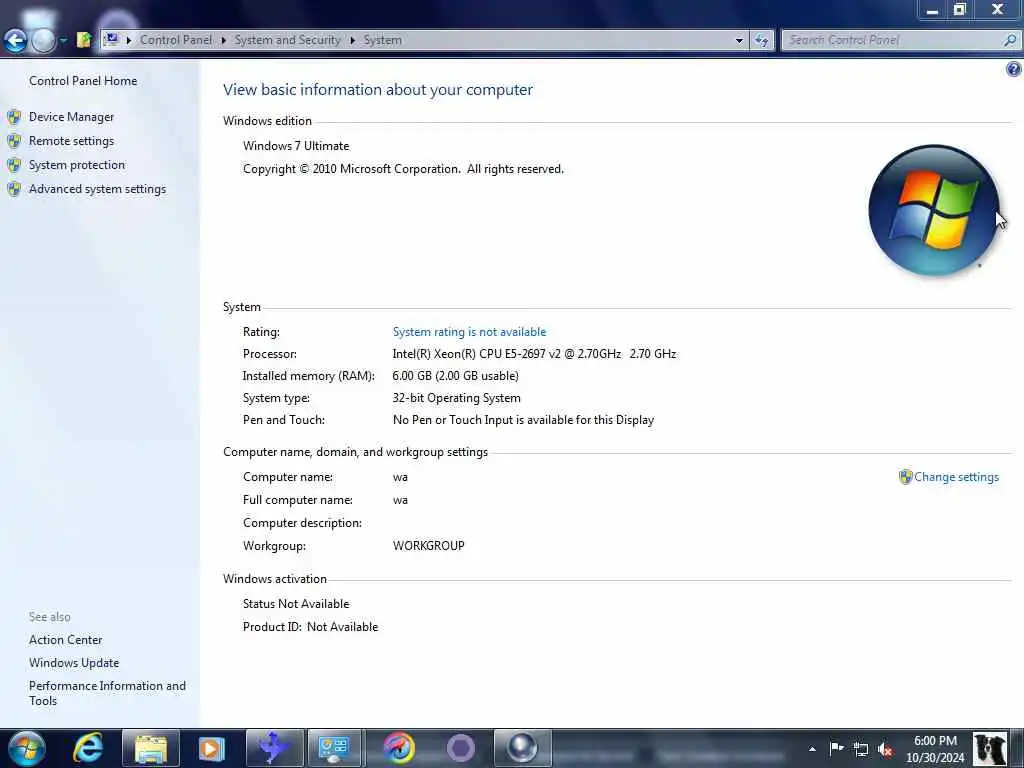Open the recent pages dropdown arrow
Viewport: 1024px width, 768px height.
pos(63,40)
